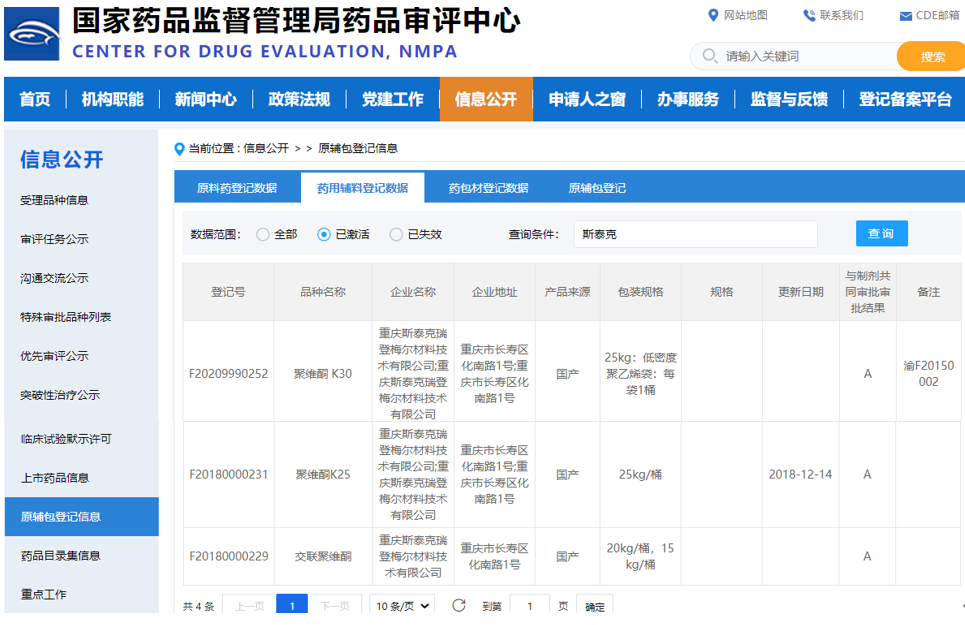Click registration number F20180000229
This screenshot has width=965, height=625.
(228, 556)
